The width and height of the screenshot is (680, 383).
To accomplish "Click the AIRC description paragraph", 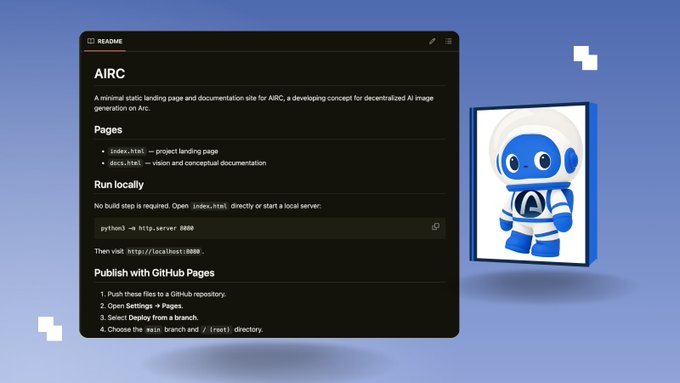I will pos(264,103).
